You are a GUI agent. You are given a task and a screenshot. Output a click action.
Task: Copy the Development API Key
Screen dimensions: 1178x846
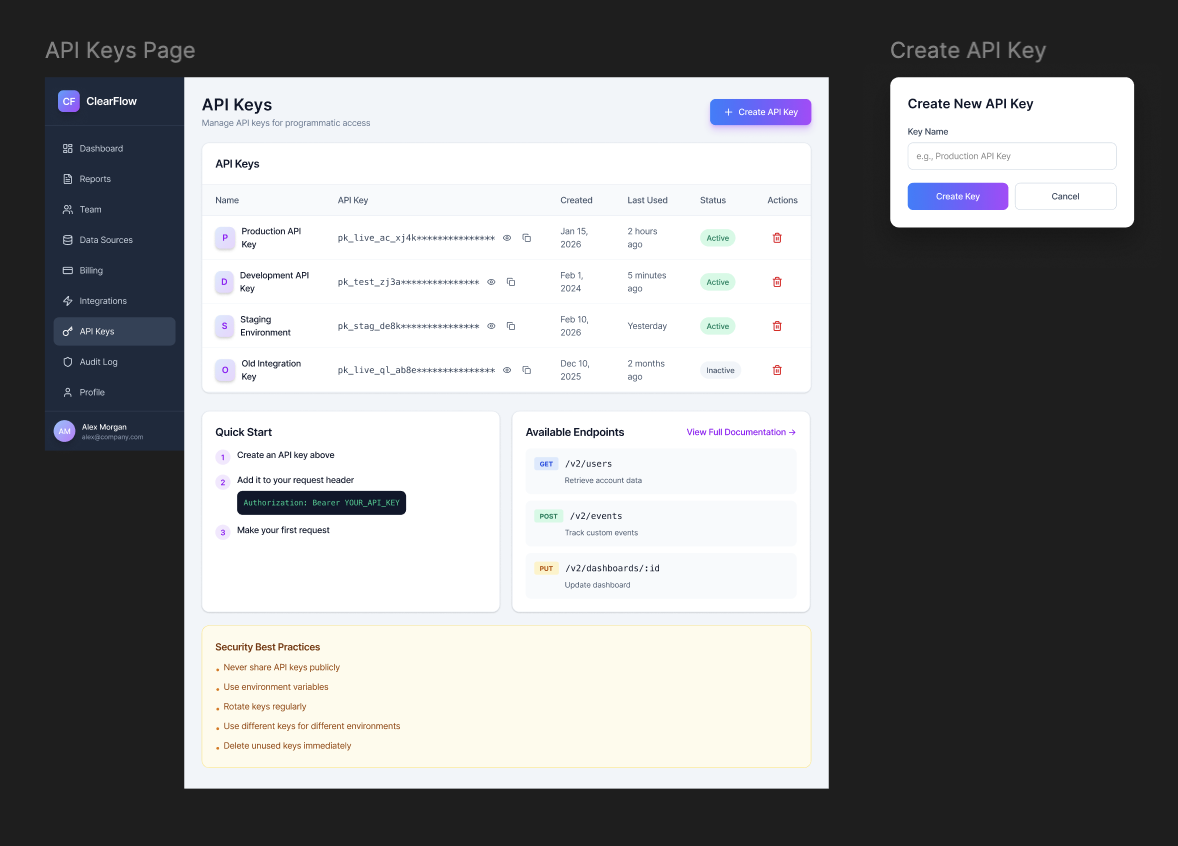click(x=511, y=283)
